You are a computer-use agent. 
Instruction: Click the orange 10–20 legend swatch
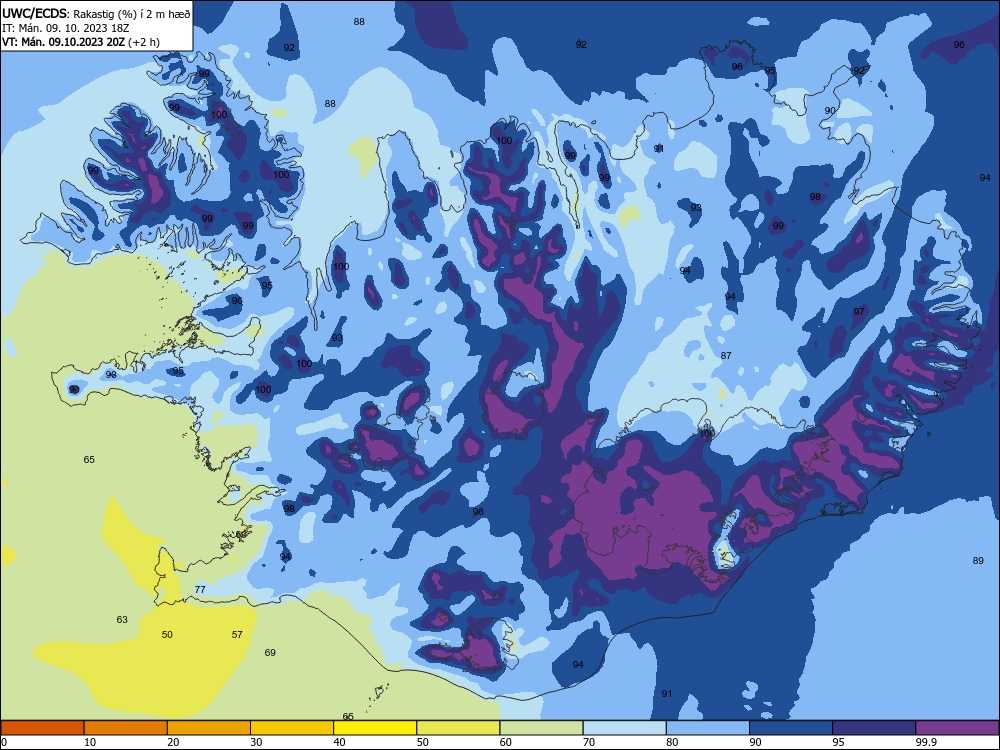click(126, 728)
